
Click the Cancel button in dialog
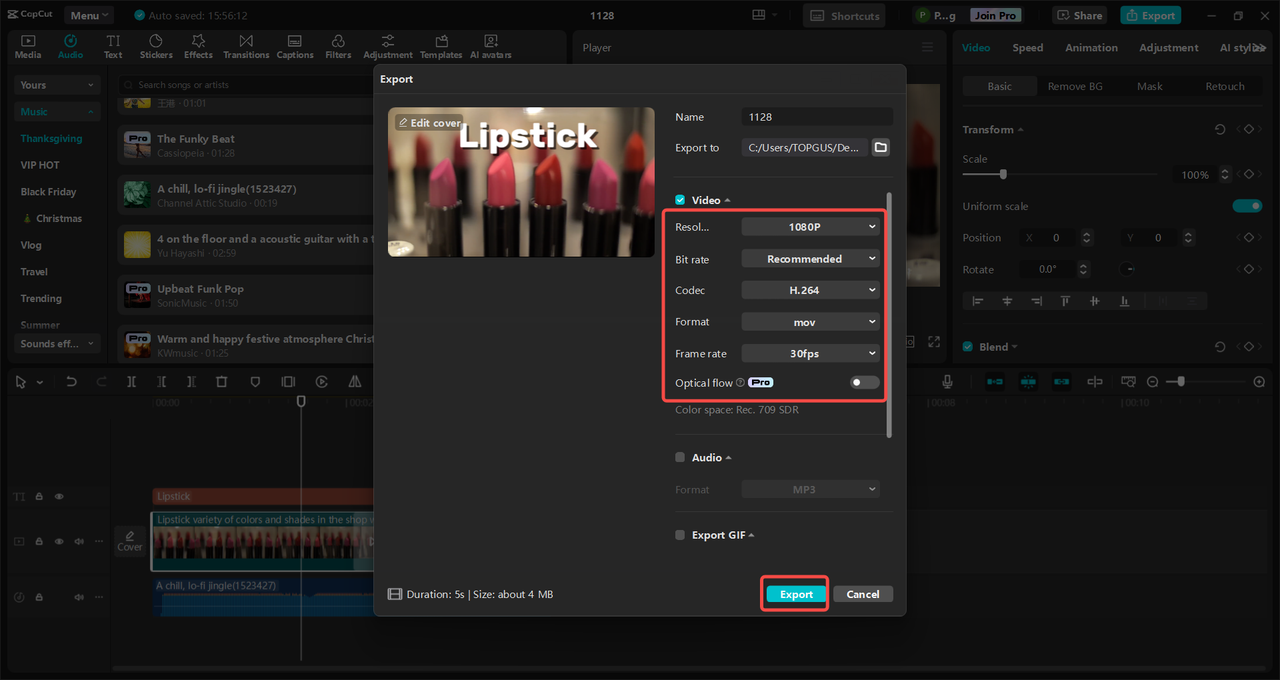[863, 594]
